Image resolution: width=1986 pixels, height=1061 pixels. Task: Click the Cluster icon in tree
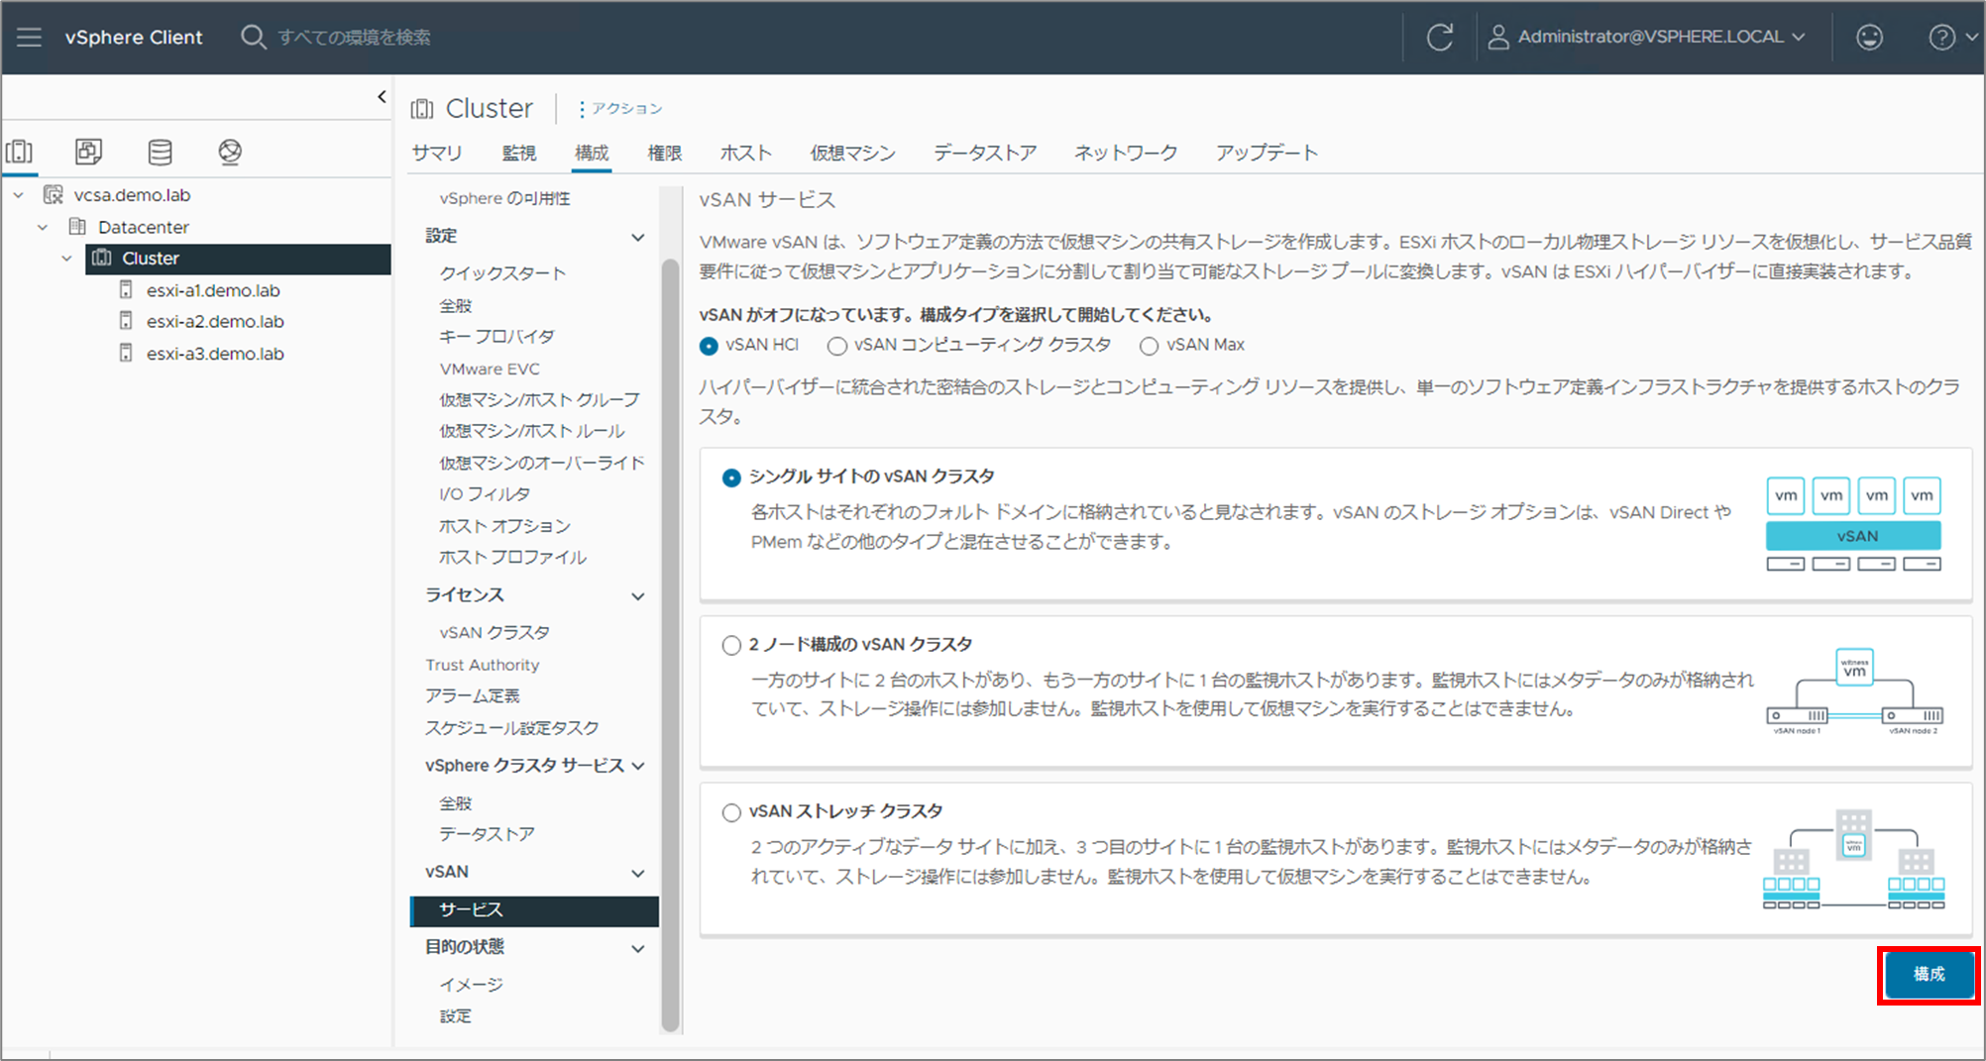click(101, 257)
